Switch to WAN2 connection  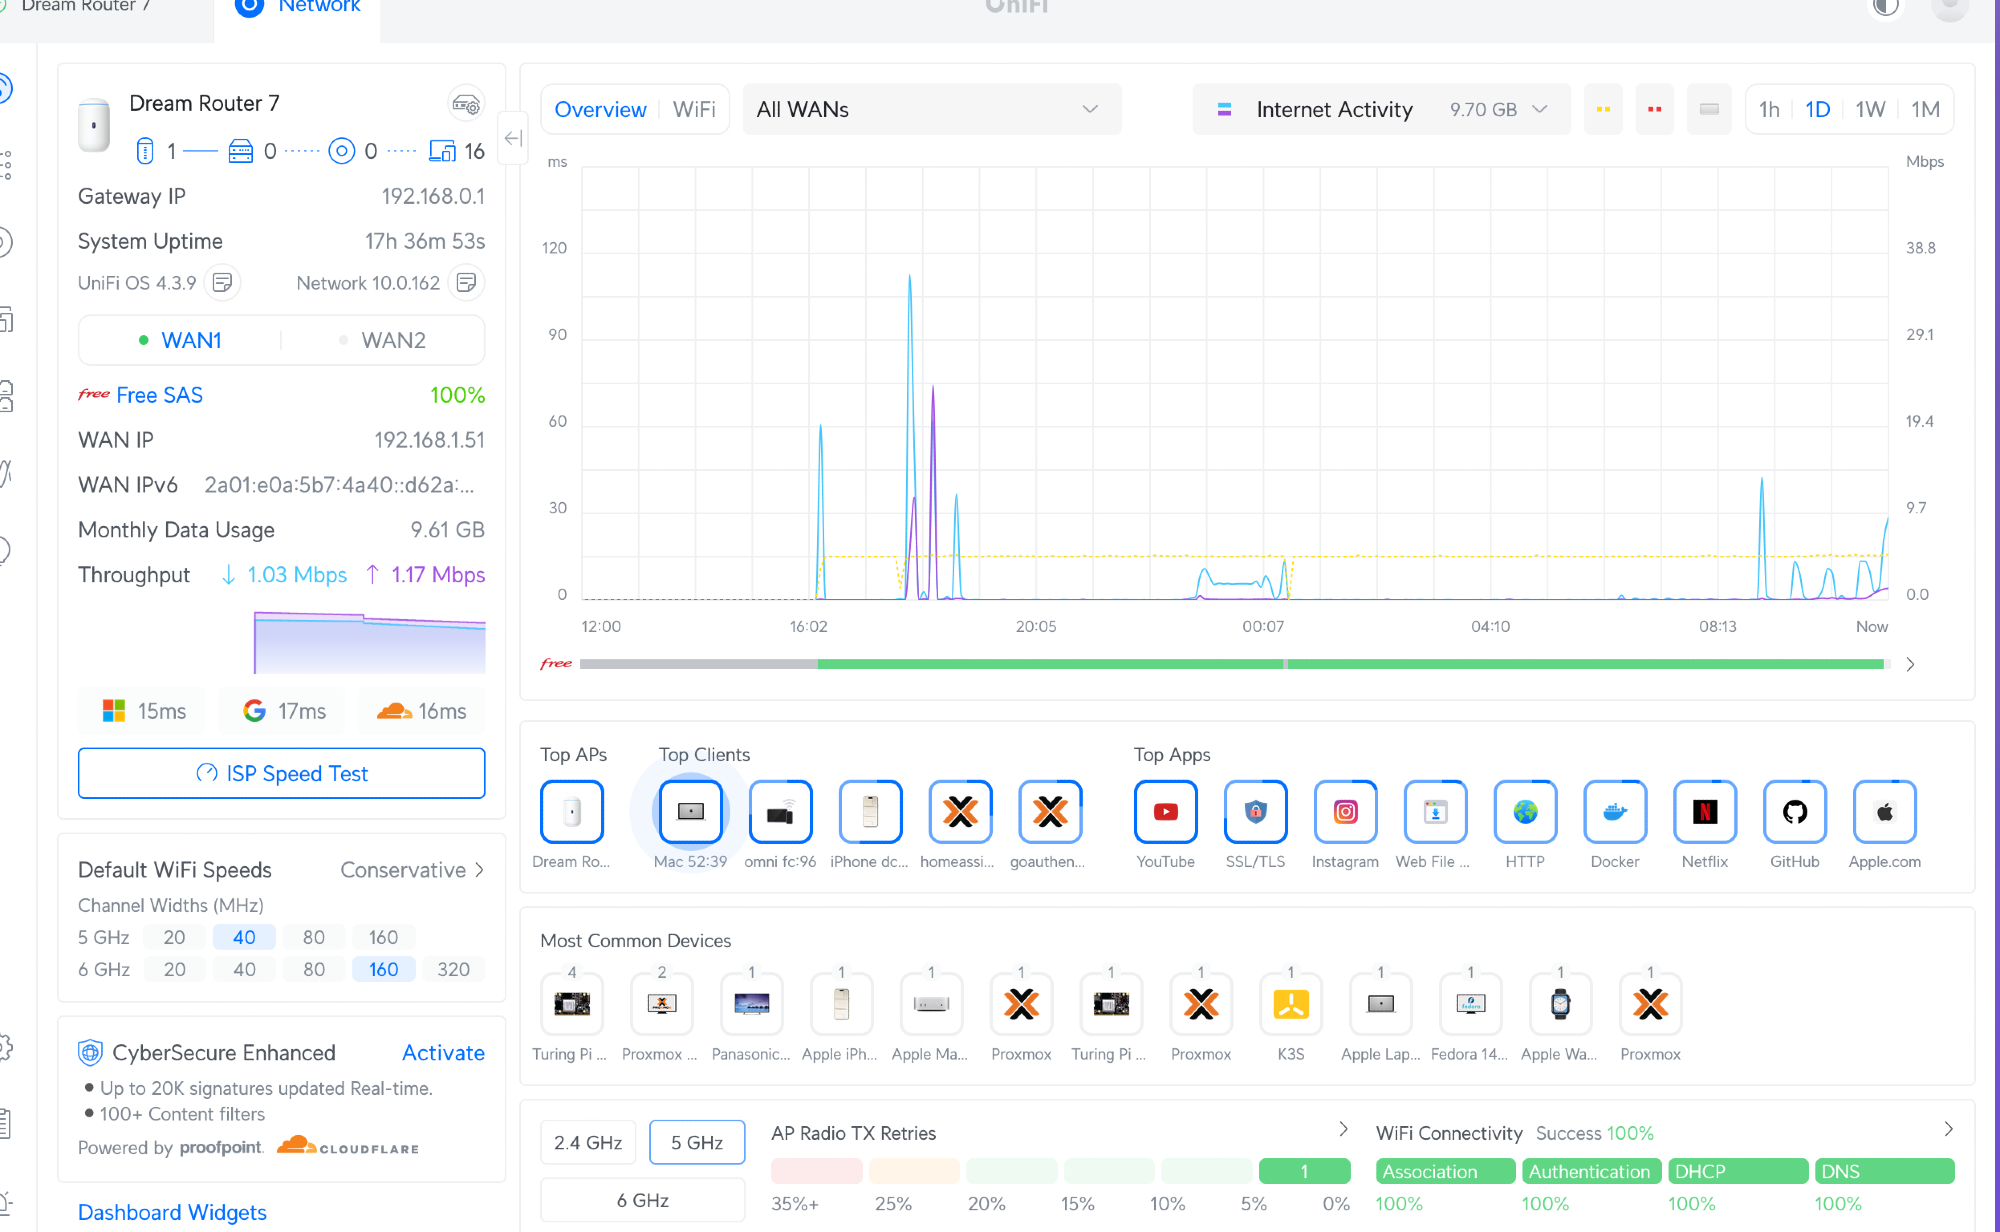392,341
